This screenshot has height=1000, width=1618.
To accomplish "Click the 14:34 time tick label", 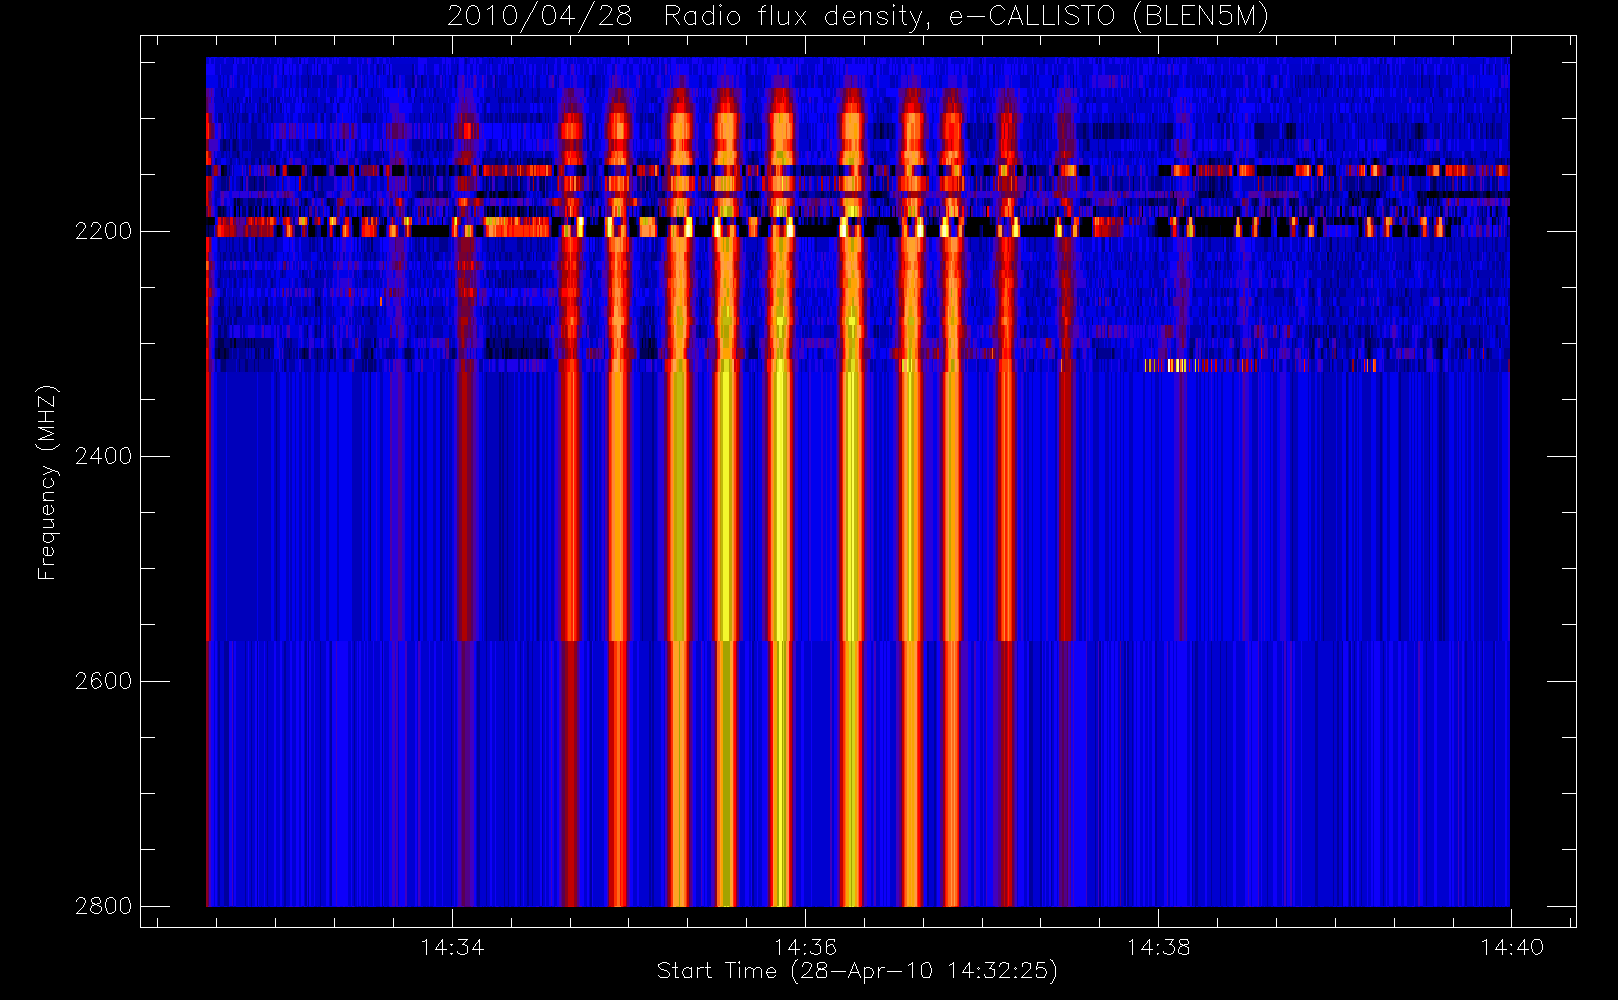I will point(452,947).
